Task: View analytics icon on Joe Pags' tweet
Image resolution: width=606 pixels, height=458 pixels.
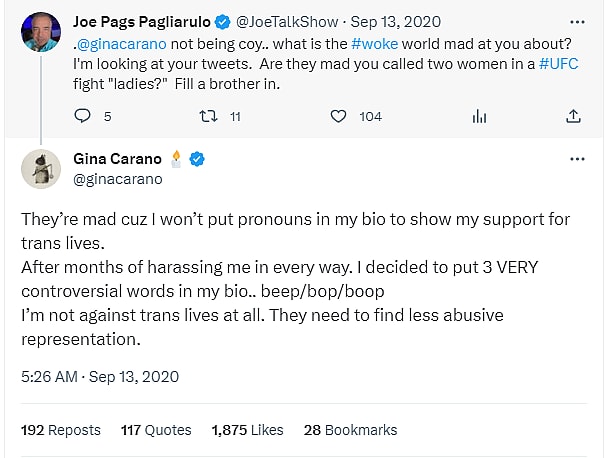Action: [478, 116]
